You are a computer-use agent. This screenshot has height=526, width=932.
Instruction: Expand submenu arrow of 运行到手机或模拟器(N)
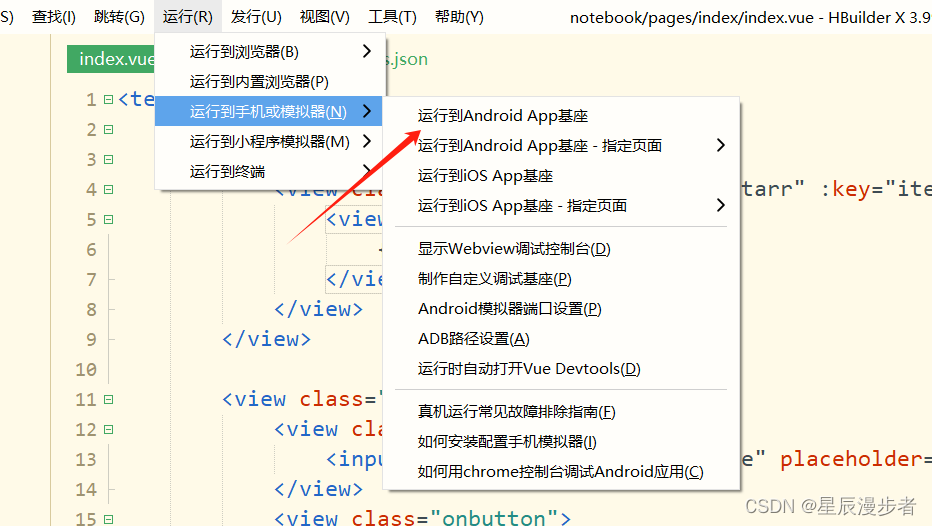(367, 111)
